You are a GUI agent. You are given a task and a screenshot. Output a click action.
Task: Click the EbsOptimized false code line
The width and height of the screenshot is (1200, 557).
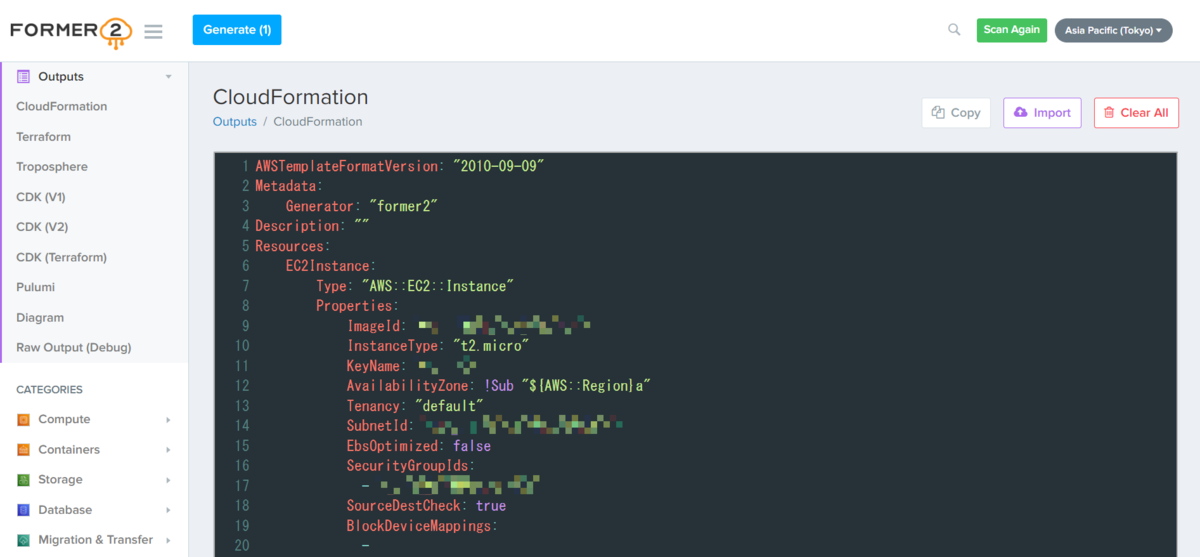pyautogui.click(x=419, y=446)
